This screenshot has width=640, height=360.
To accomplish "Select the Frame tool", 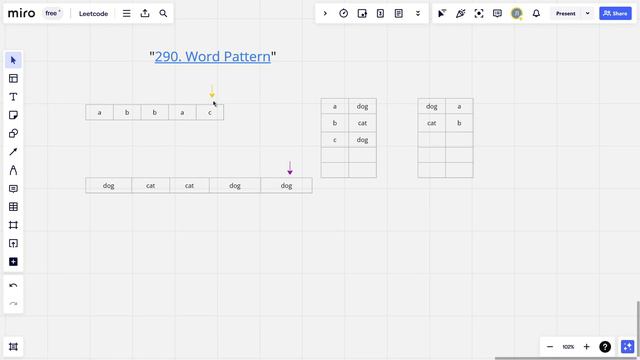I will tap(13, 225).
